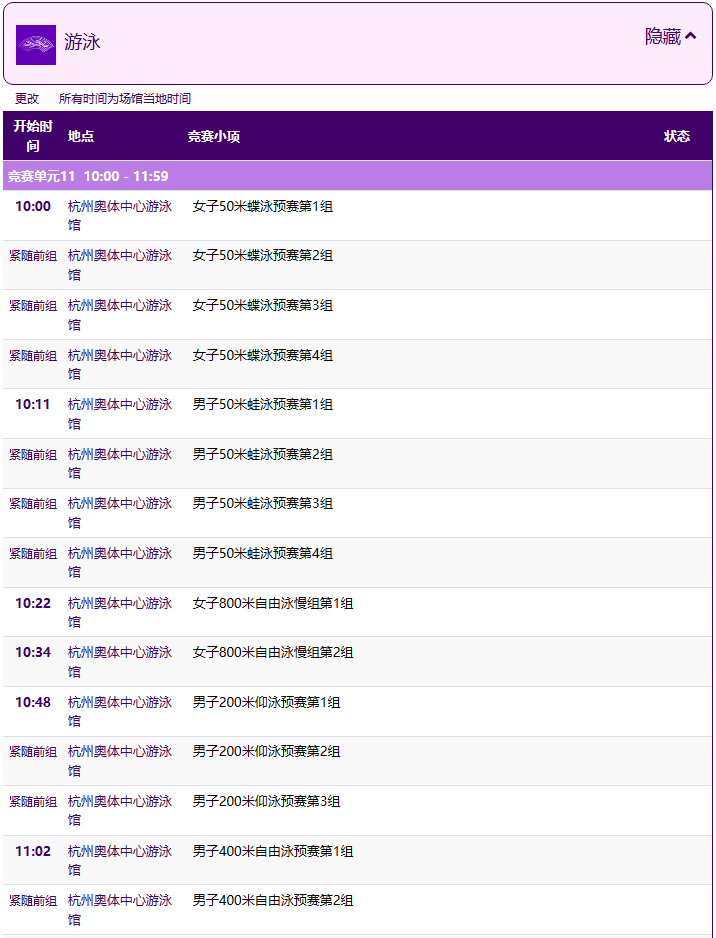Click the 10:11 start time

pyautogui.click(x=33, y=404)
